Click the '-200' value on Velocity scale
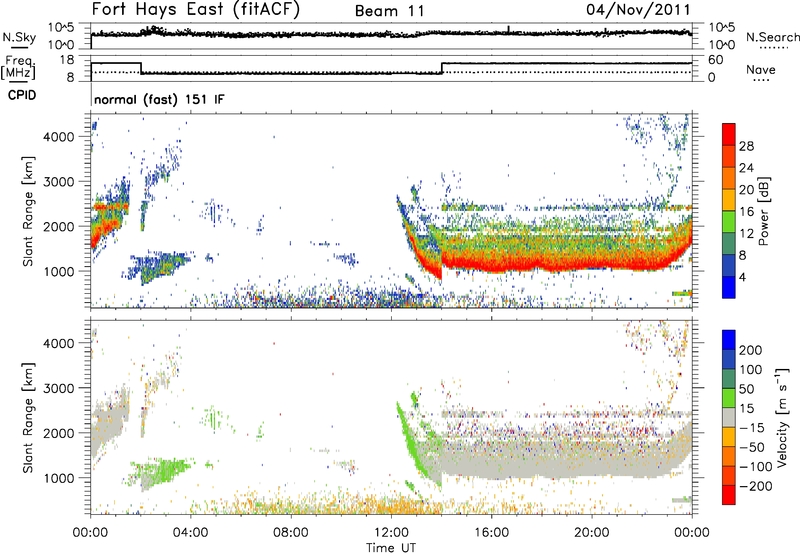800x554 pixels. [x=754, y=486]
